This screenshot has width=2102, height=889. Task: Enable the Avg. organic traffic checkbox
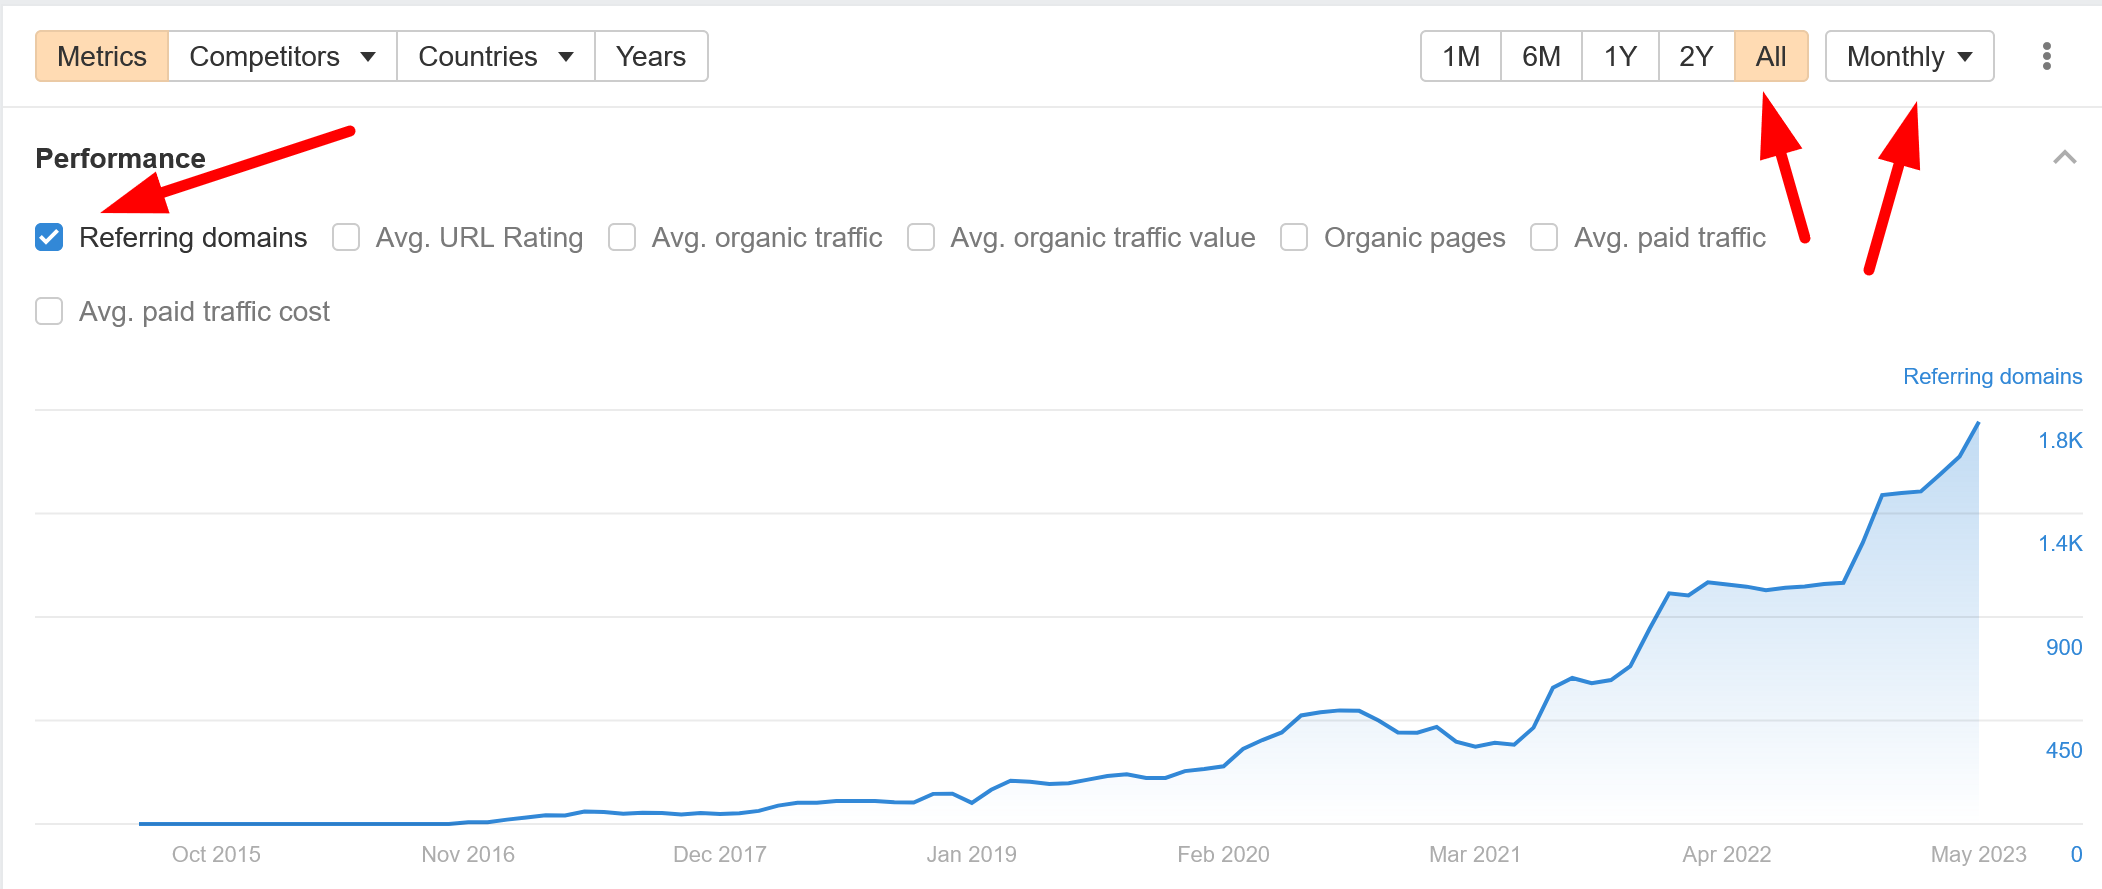coord(622,237)
